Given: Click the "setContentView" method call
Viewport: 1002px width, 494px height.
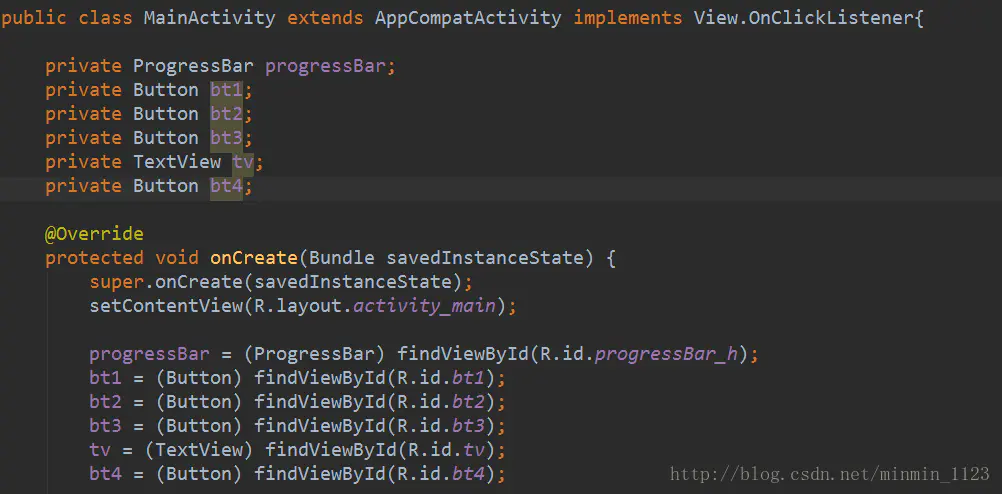Looking at the screenshot, I should click(166, 307).
